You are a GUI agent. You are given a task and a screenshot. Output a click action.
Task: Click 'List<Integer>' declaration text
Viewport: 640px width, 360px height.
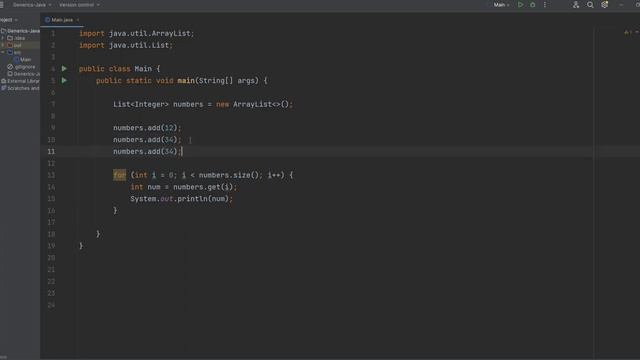(x=141, y=104)
